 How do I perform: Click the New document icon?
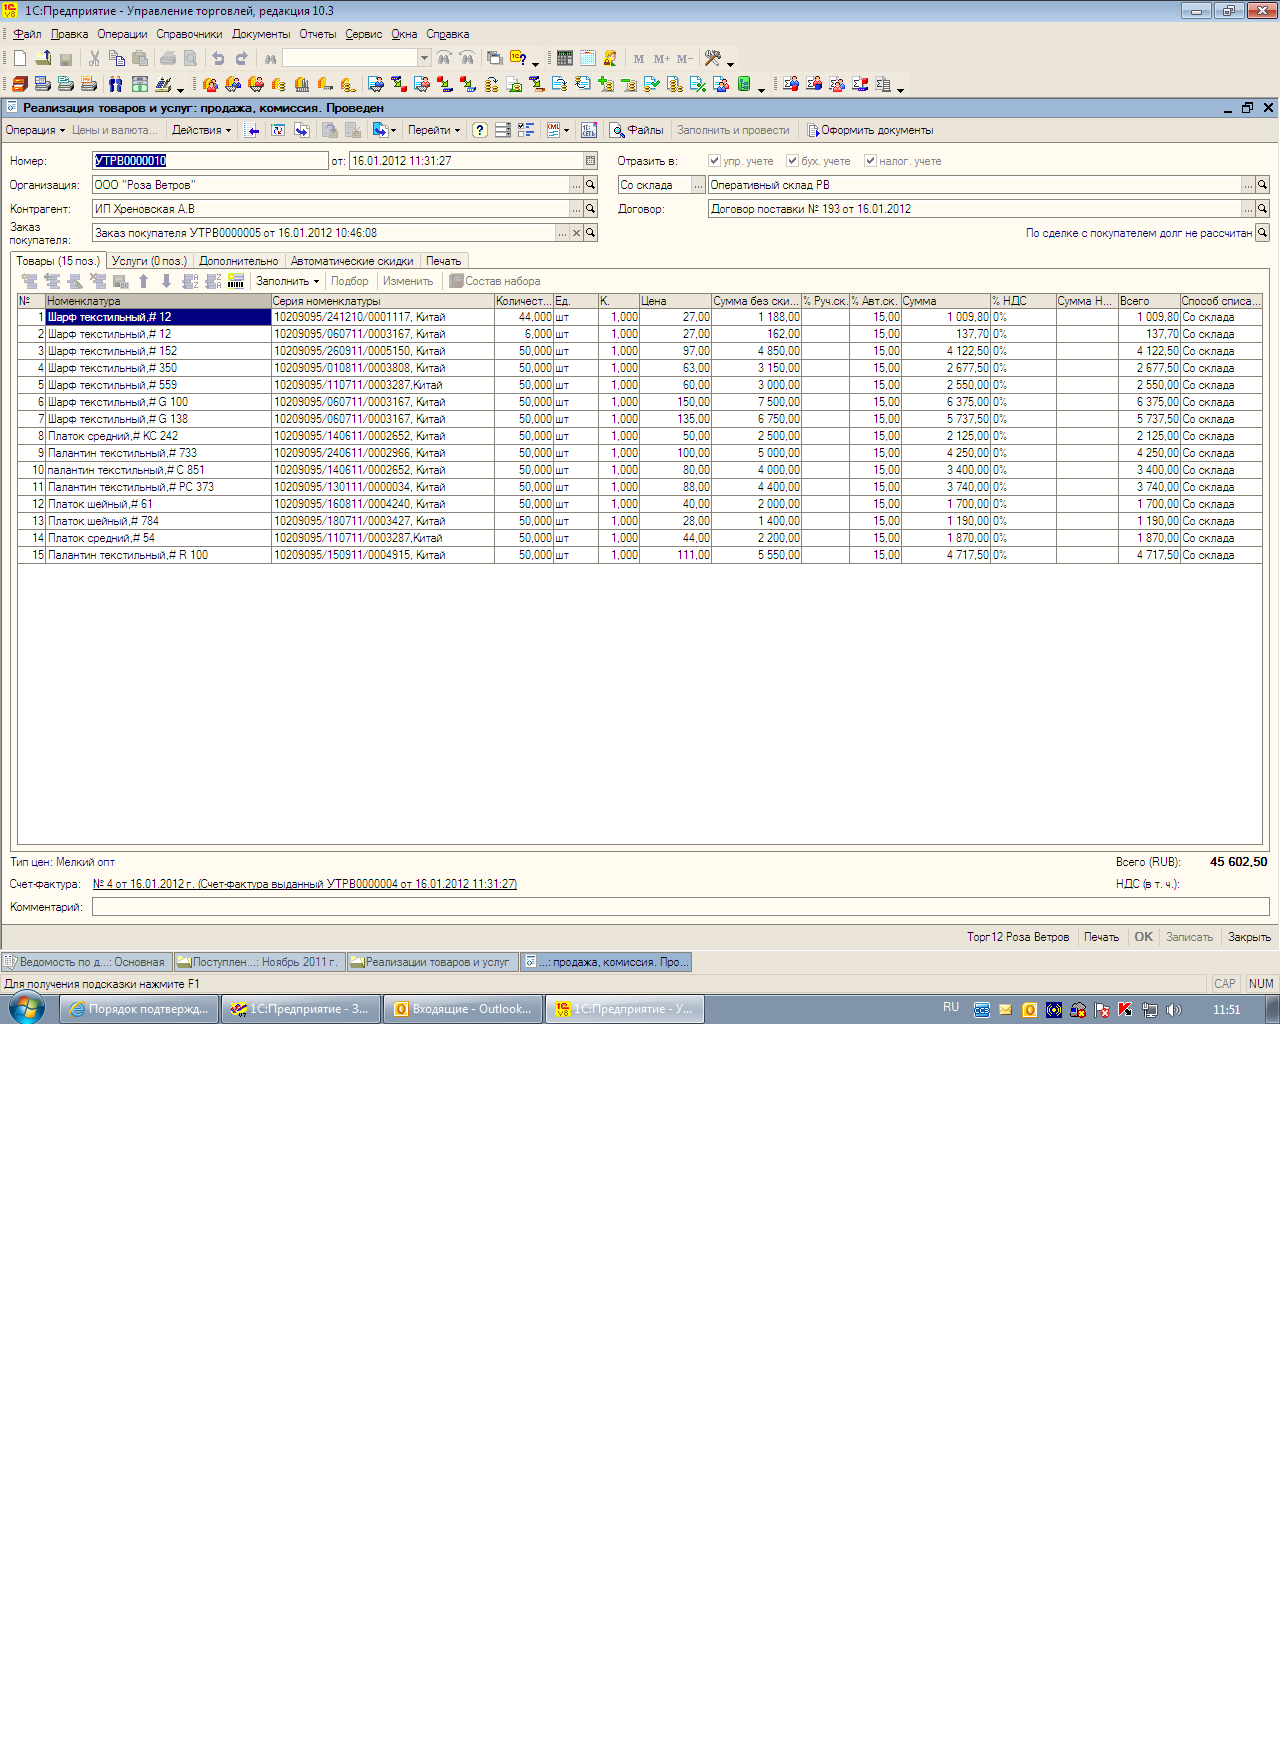[20, 59]
